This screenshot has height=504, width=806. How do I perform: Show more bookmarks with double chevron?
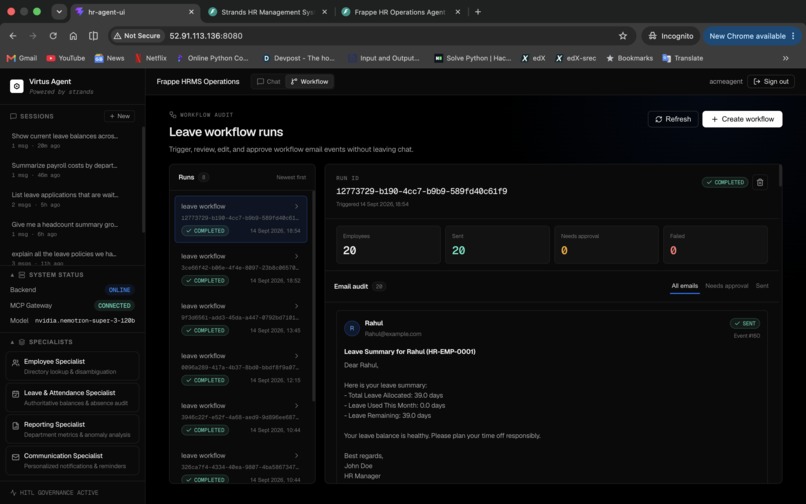click(785, 58)
